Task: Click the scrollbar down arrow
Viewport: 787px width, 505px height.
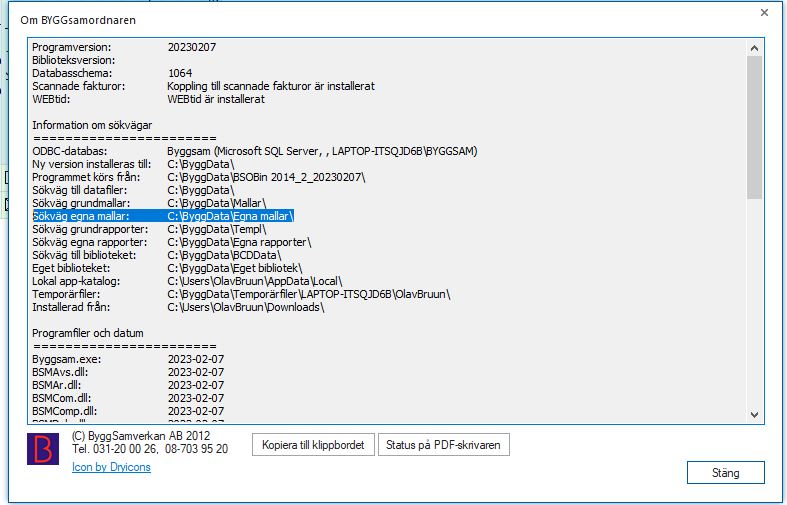Action: pos(754,415)
